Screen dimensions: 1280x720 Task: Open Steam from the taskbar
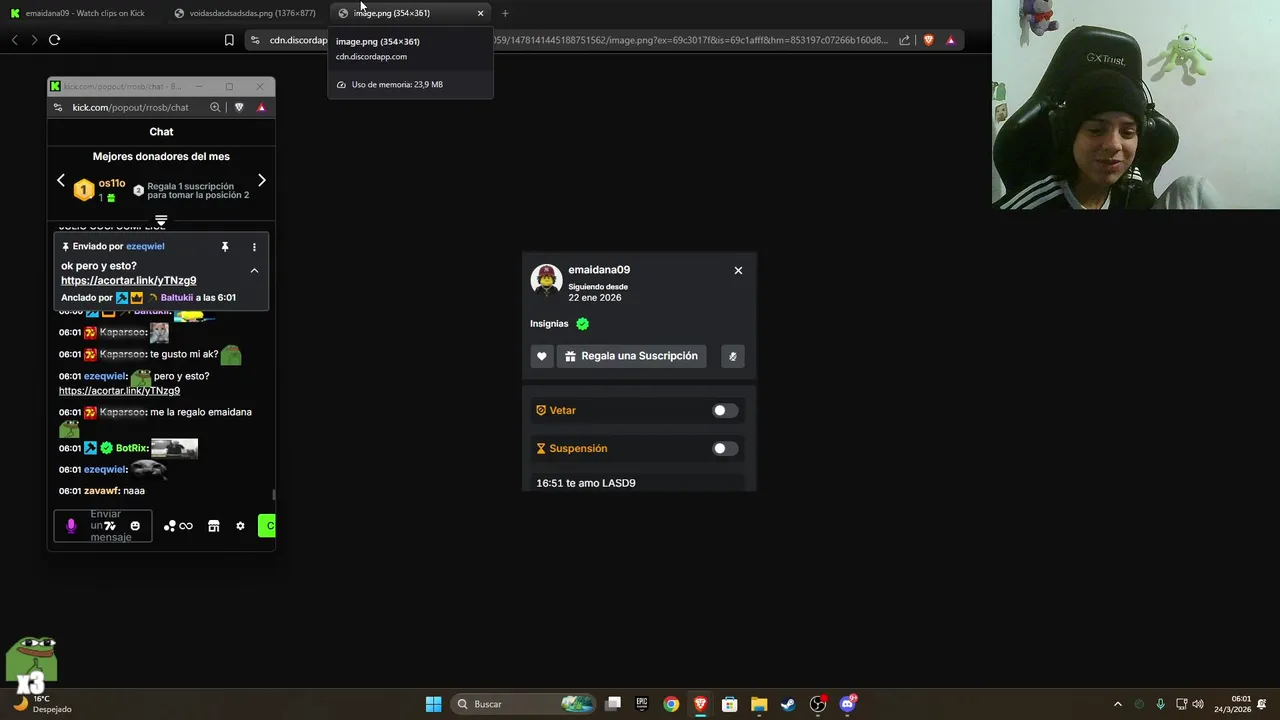788,704
